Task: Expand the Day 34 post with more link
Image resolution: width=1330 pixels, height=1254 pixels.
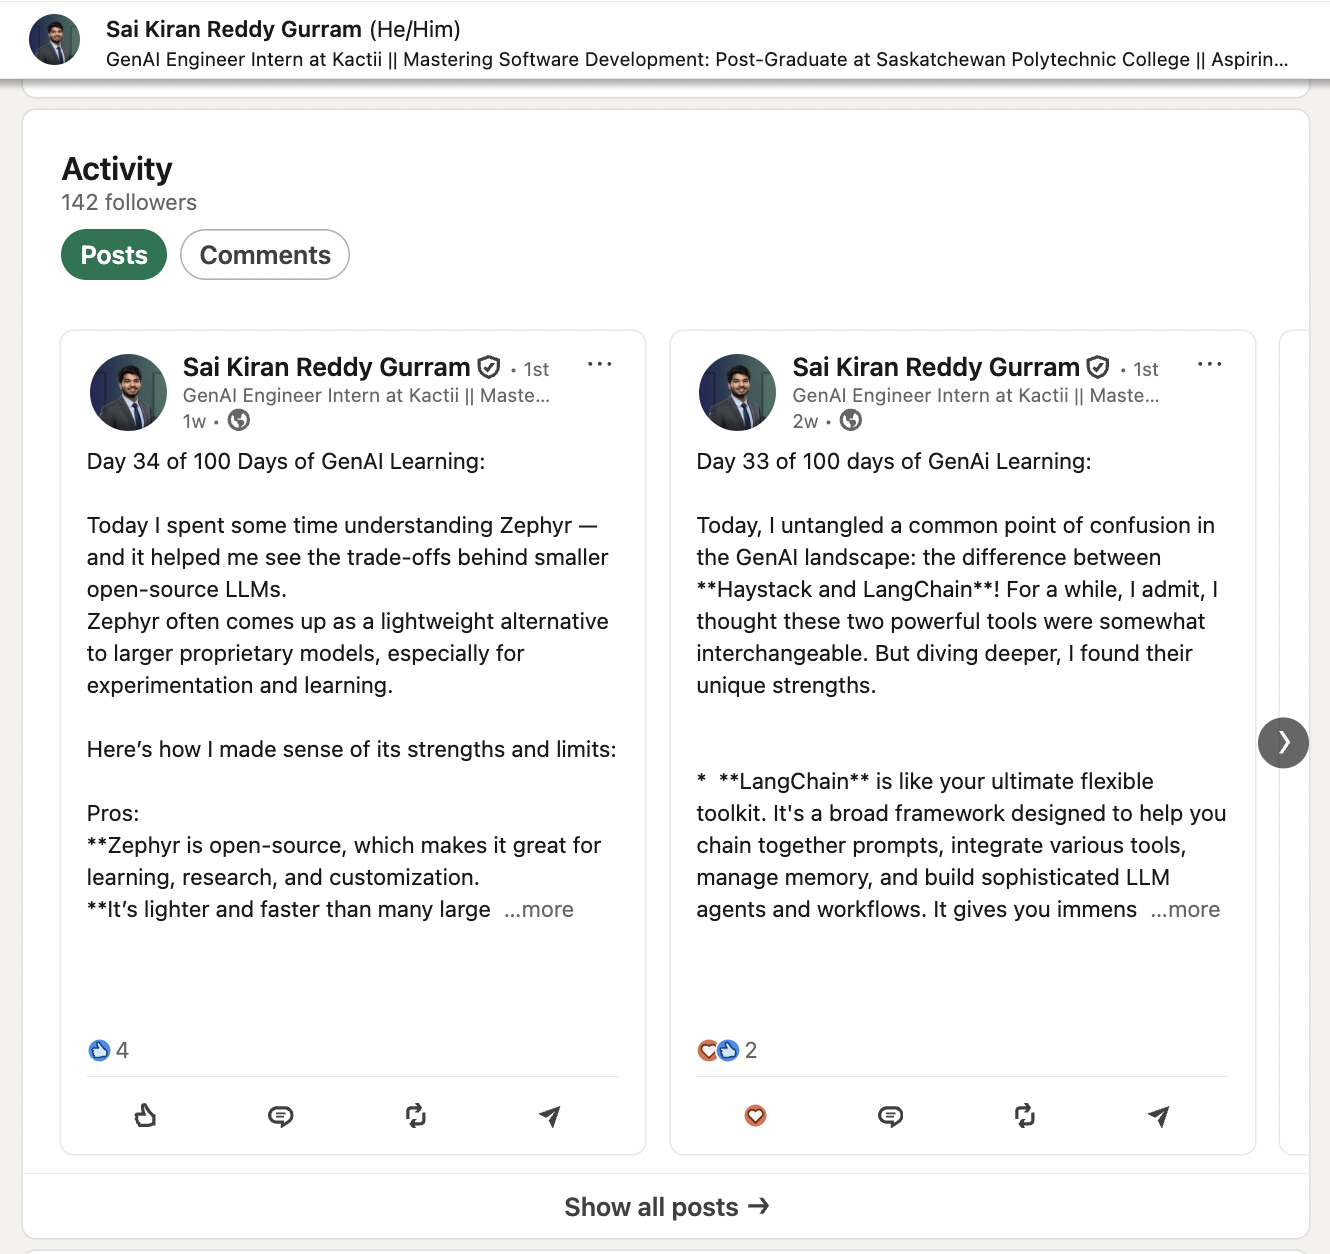Action: coord(539,910)
